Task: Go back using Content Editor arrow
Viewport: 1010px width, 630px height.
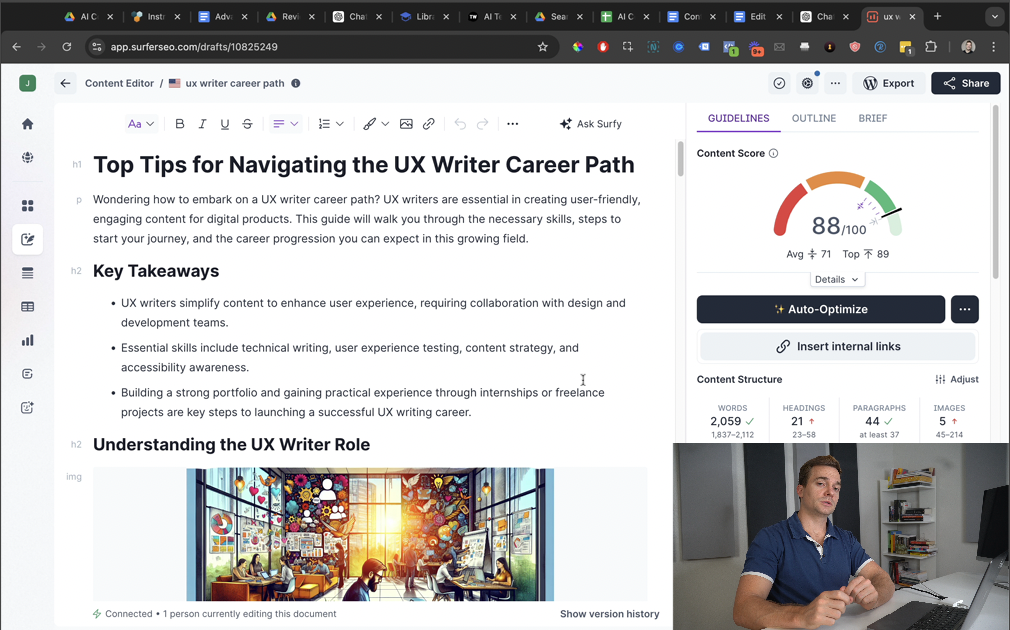Action: [x=65, y=83]
